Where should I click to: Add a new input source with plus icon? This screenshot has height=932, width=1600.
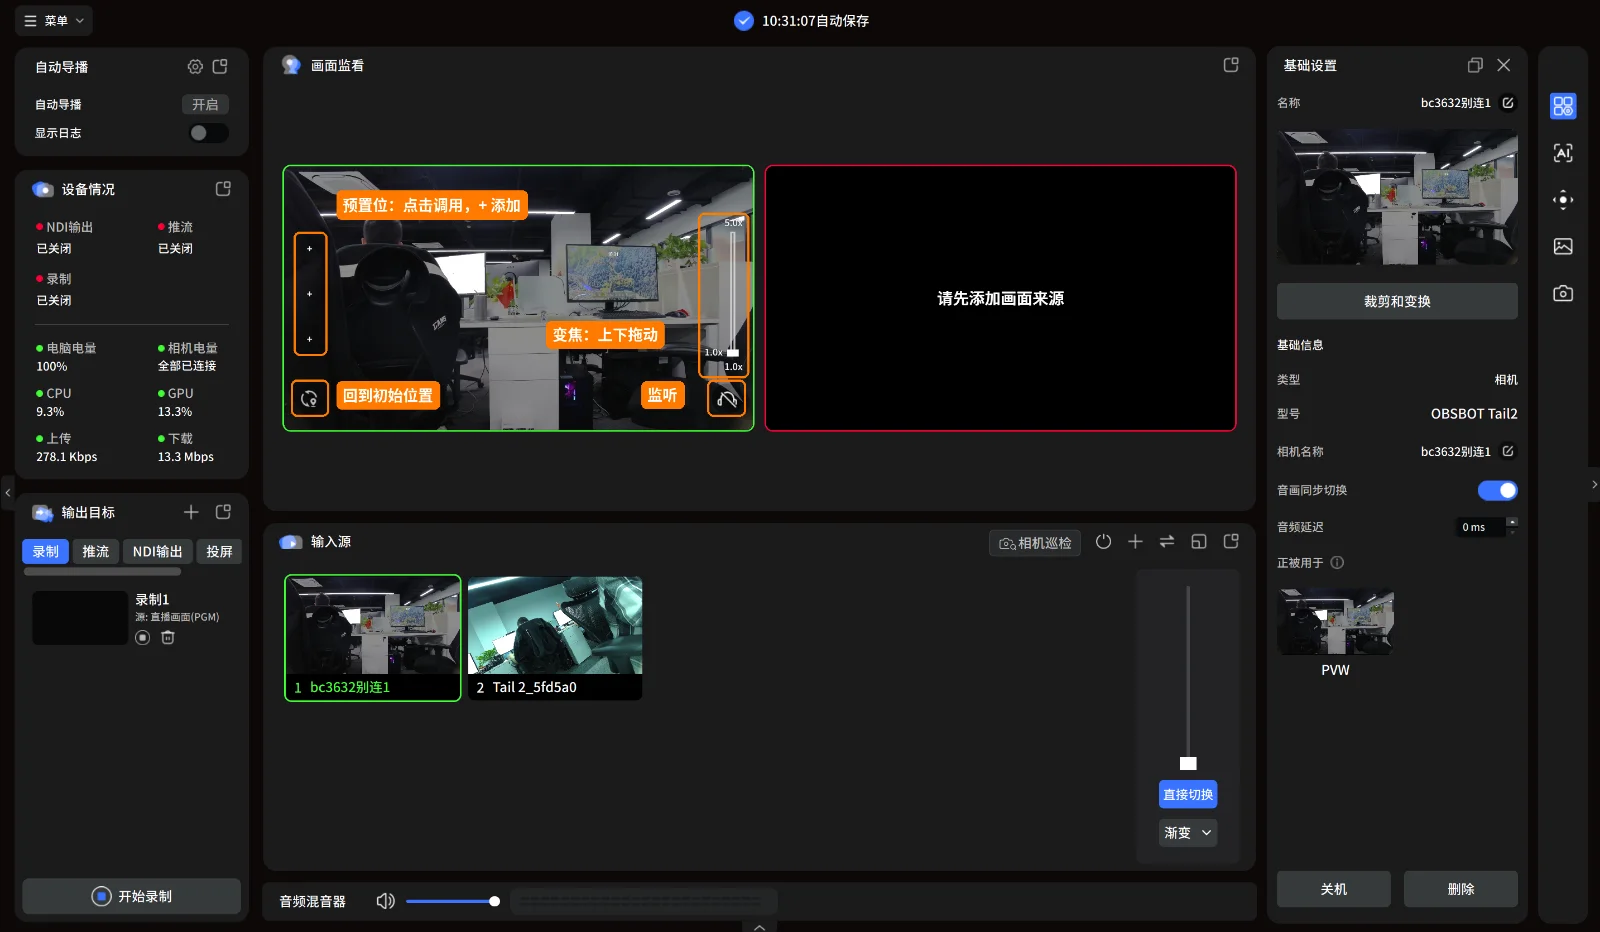point(1135,542)
